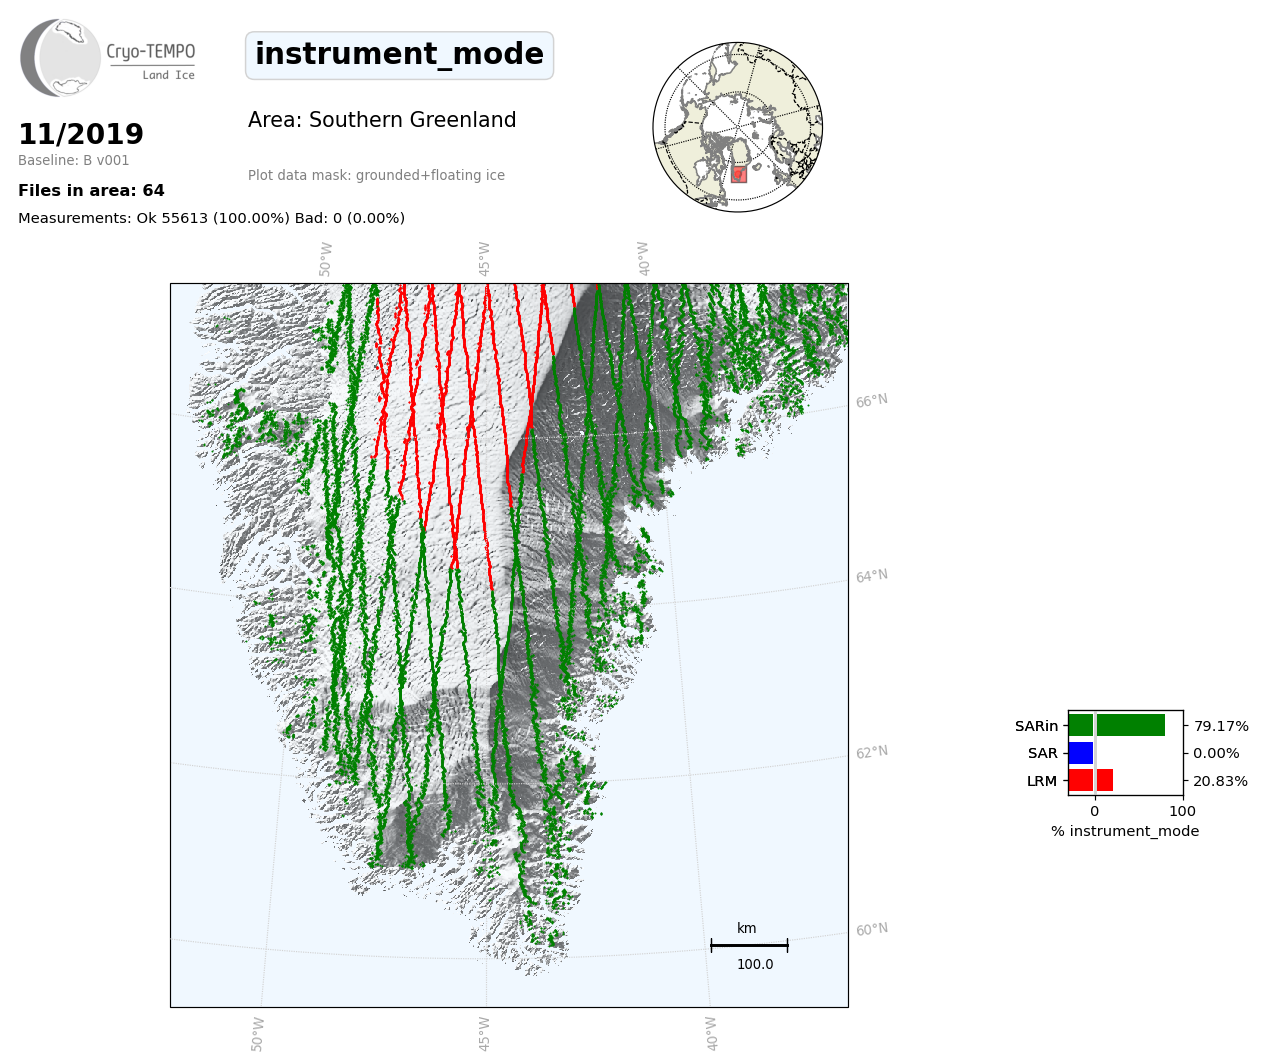Click the 100.0 km scale bar

[x=749, y=945]
